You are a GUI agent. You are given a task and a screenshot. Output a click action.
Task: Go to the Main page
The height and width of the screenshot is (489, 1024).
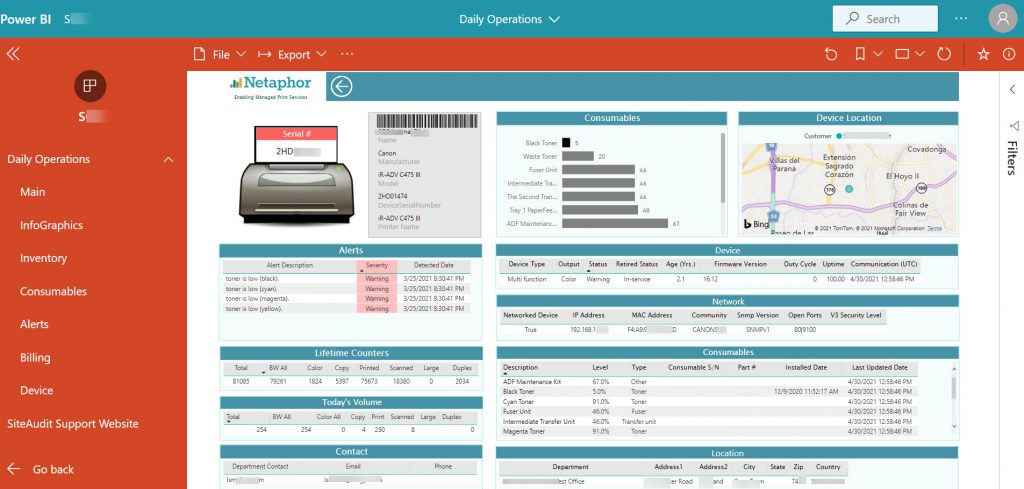click(x=33, y=192)
